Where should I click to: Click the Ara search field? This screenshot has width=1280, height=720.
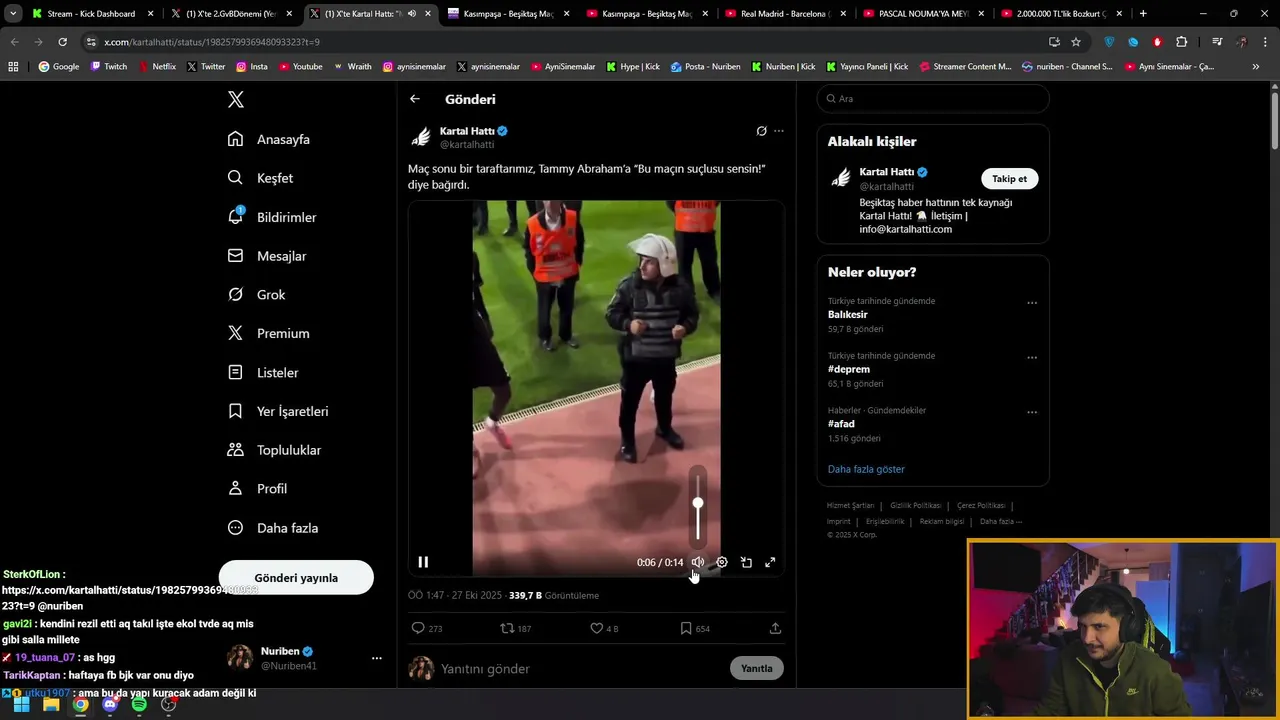933,99
